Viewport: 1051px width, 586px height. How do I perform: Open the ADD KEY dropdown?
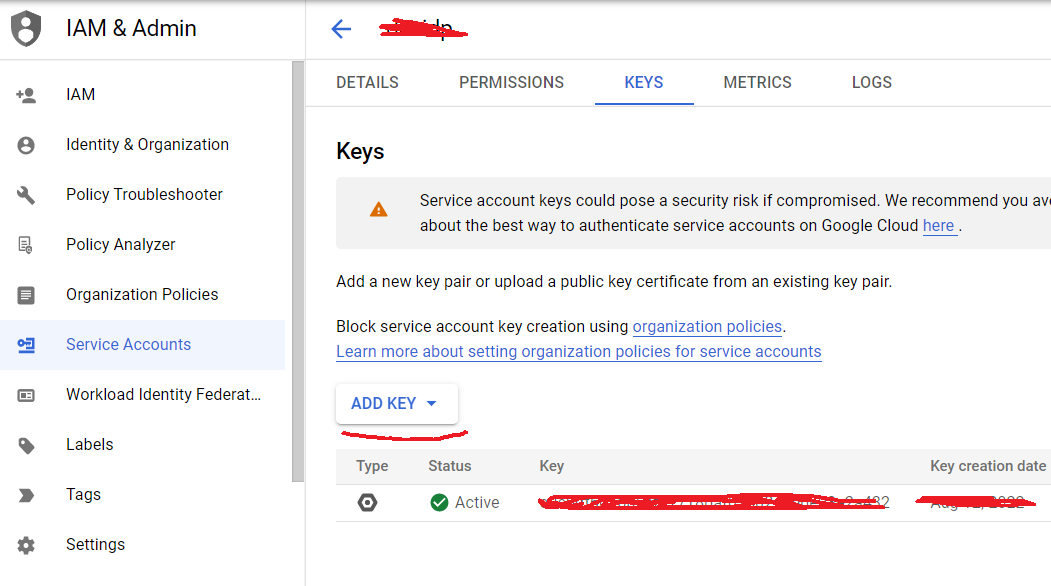(x=396, y=404)
